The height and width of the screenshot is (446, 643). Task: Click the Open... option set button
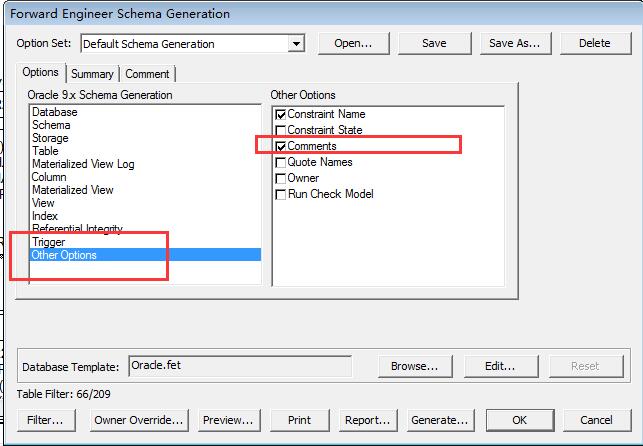point(353,43)
